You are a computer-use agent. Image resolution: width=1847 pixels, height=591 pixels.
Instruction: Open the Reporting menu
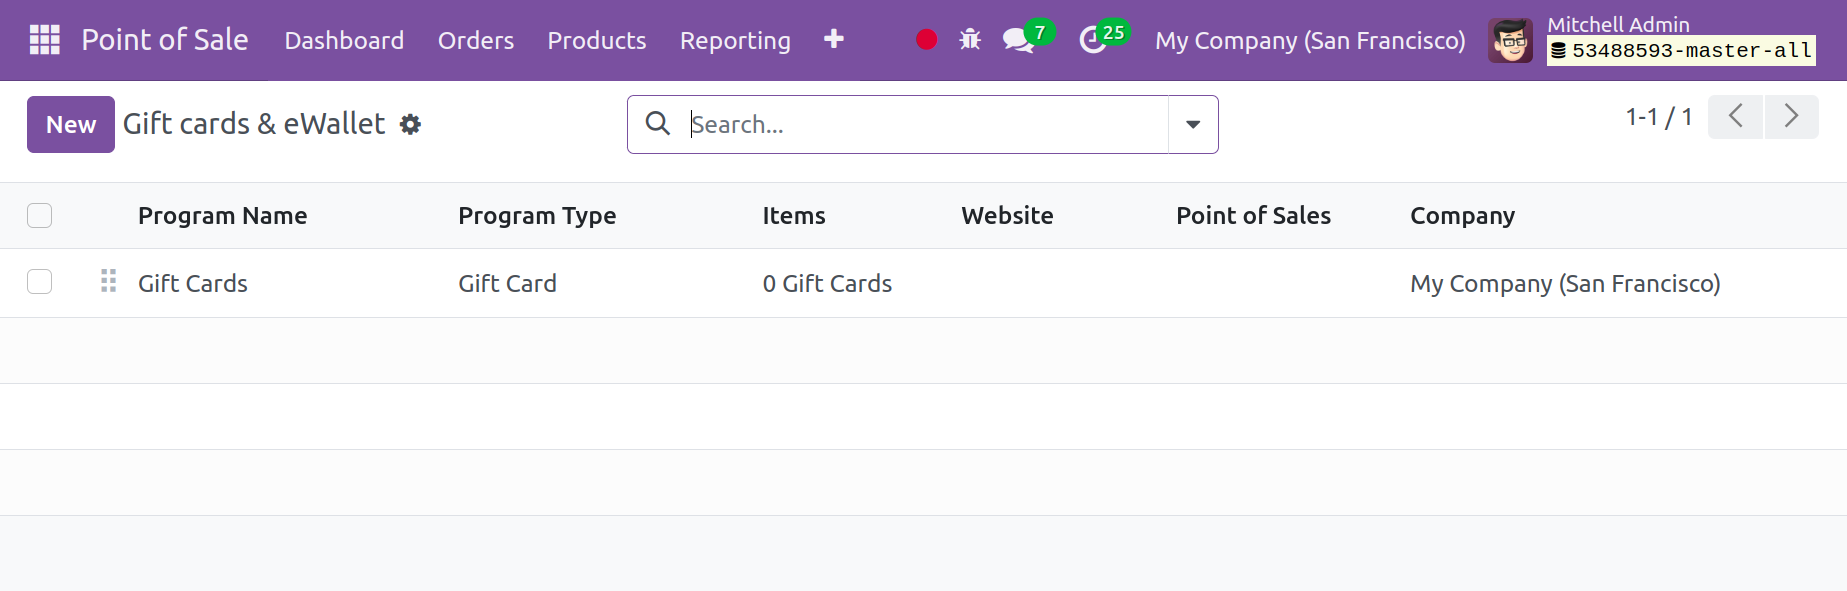click(x=734, y=41)
